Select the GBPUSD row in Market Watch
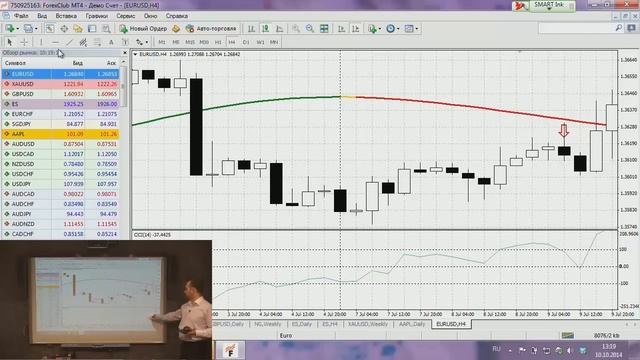The image size is (640, 360). 61,94
